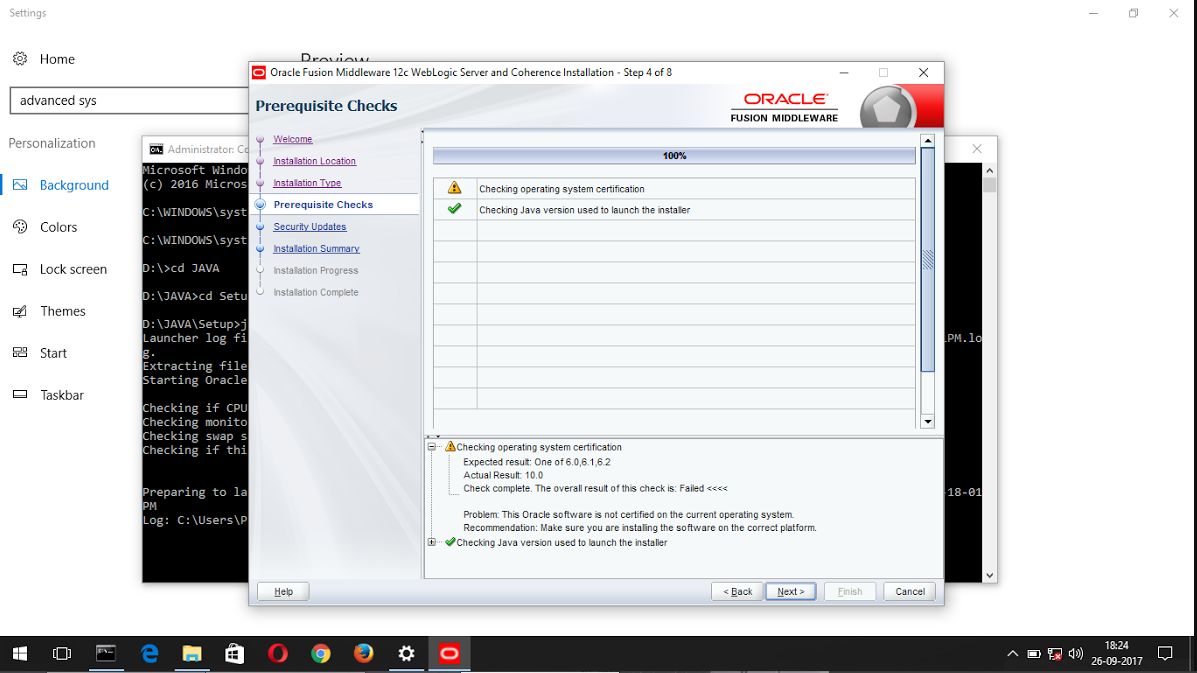
Task: Click the 100% progress bar
Action: [x=674, y=156]
